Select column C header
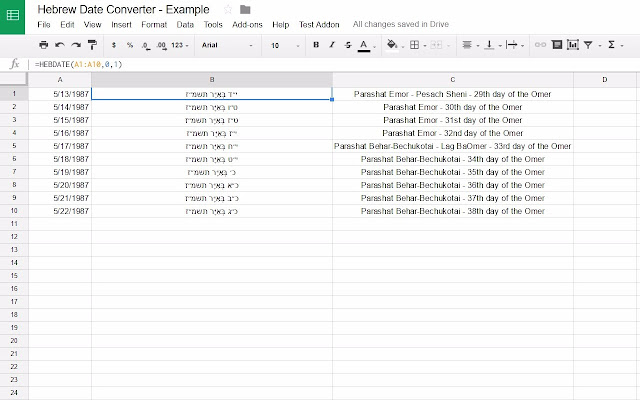This screenshot has height=400, width=640. pyautogui.click(x=453, y=80)
